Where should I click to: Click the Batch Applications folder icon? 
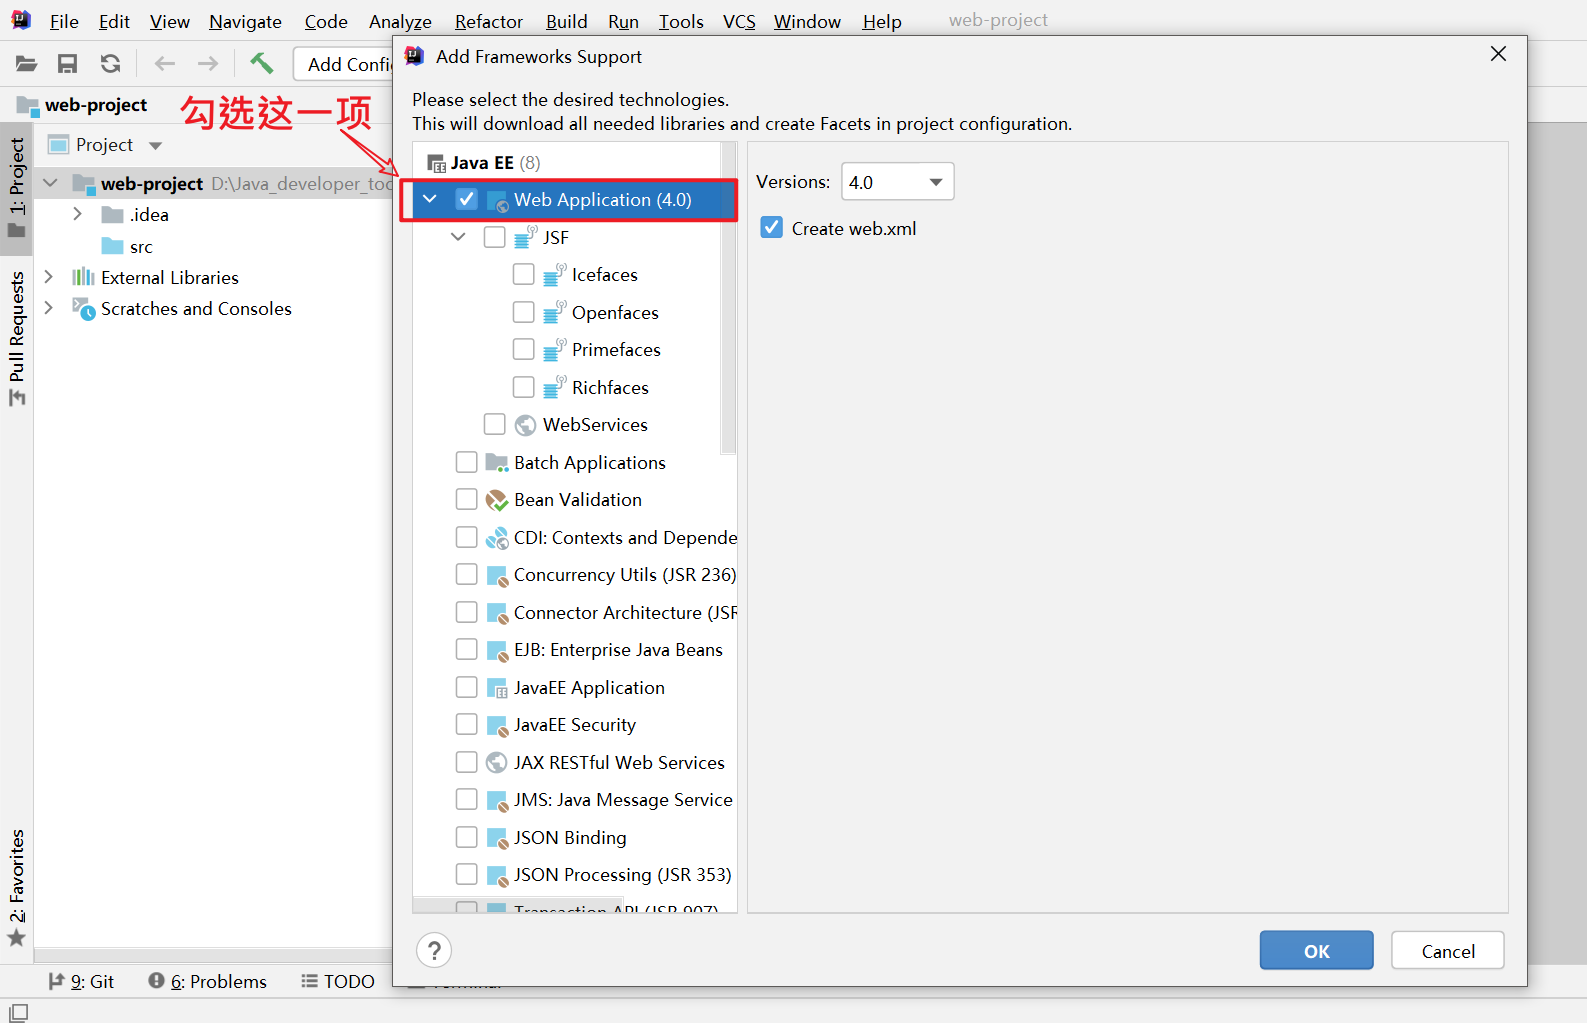click(496, 462)
